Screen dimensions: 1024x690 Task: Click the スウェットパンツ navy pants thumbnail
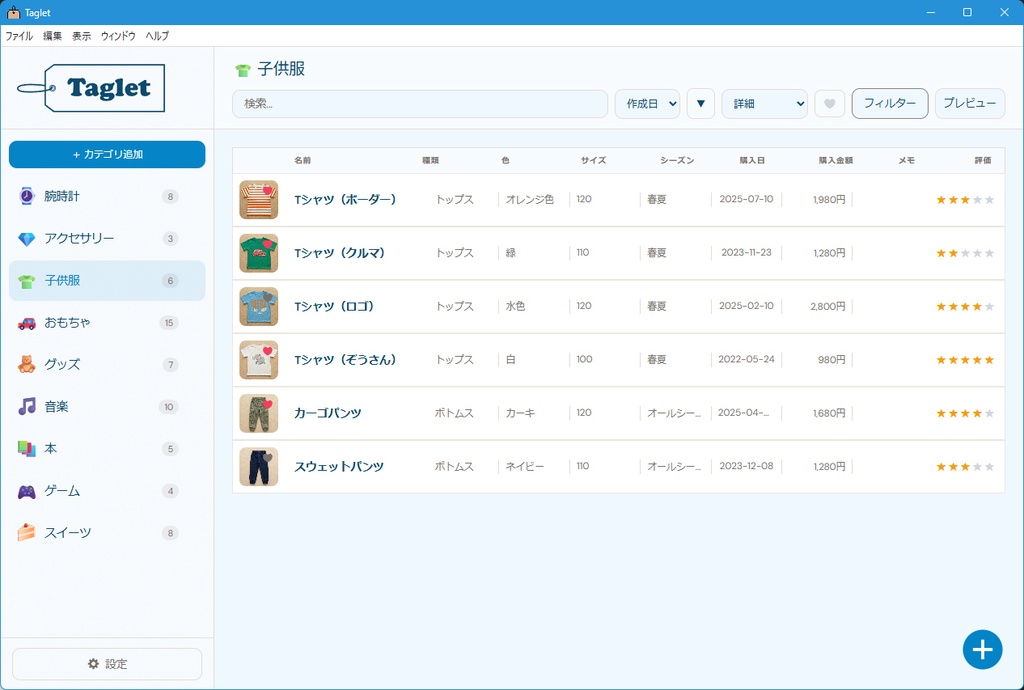tap(259, 467)
